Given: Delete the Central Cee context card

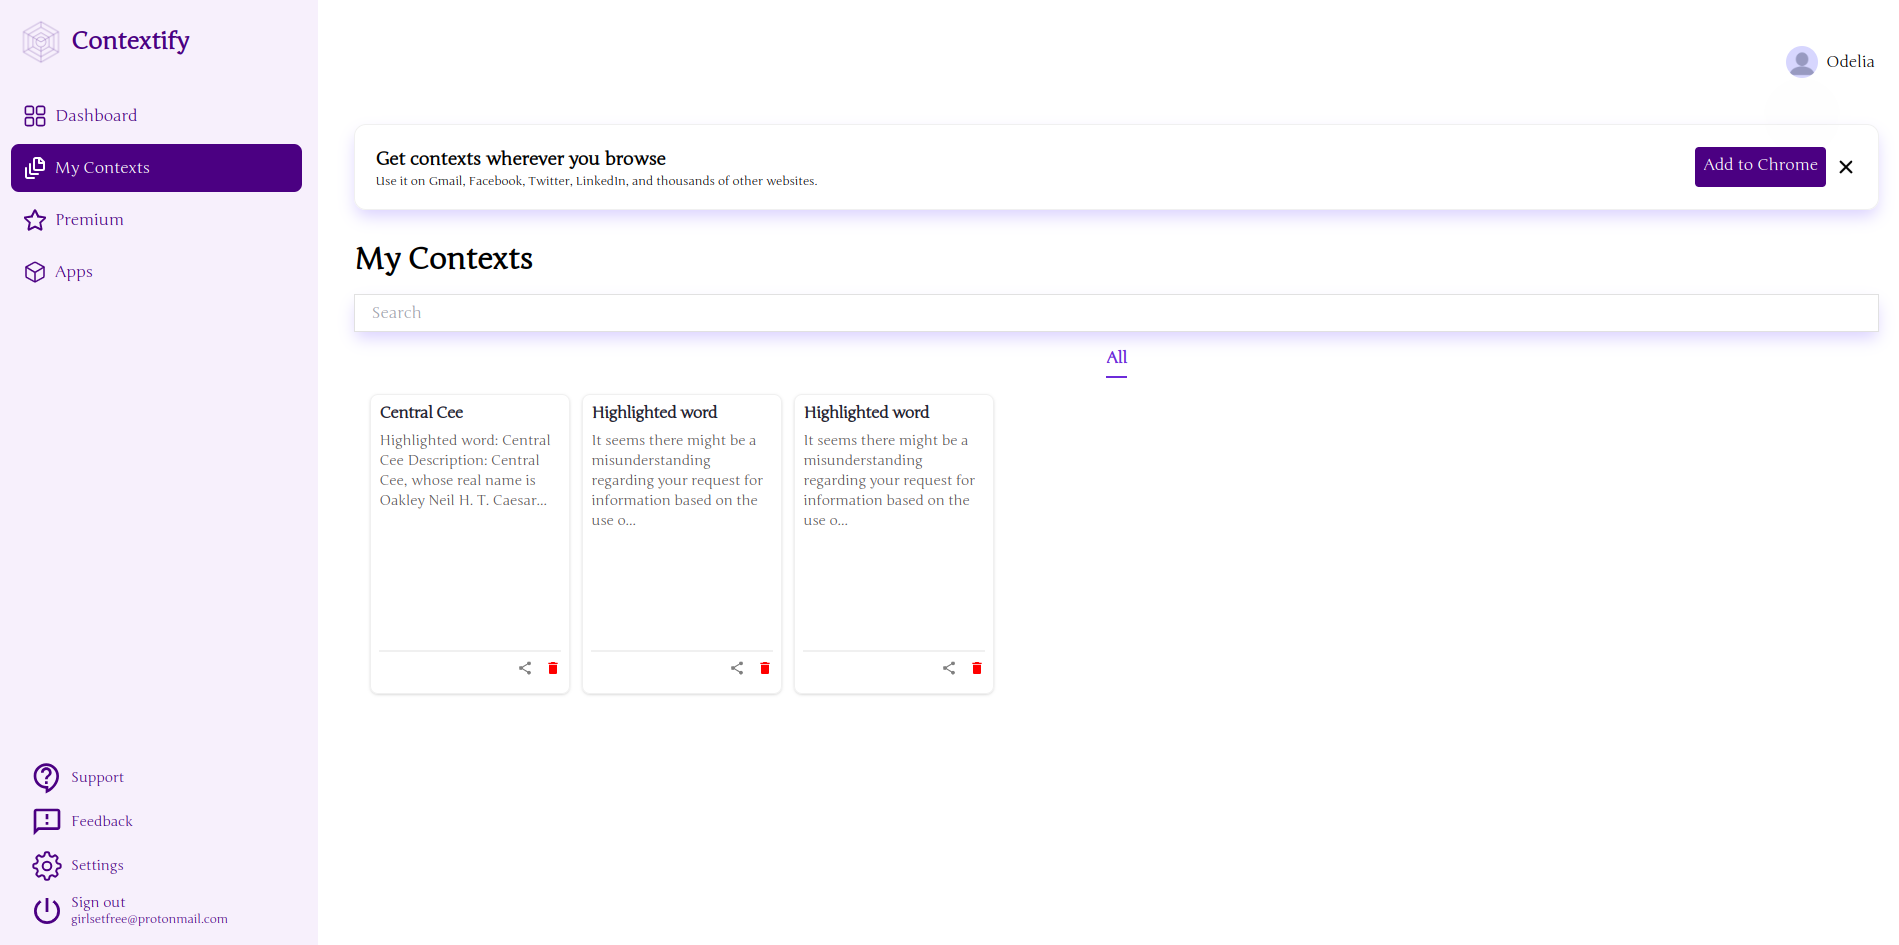Looking at the screenshot, I should [x=553, y=668].
